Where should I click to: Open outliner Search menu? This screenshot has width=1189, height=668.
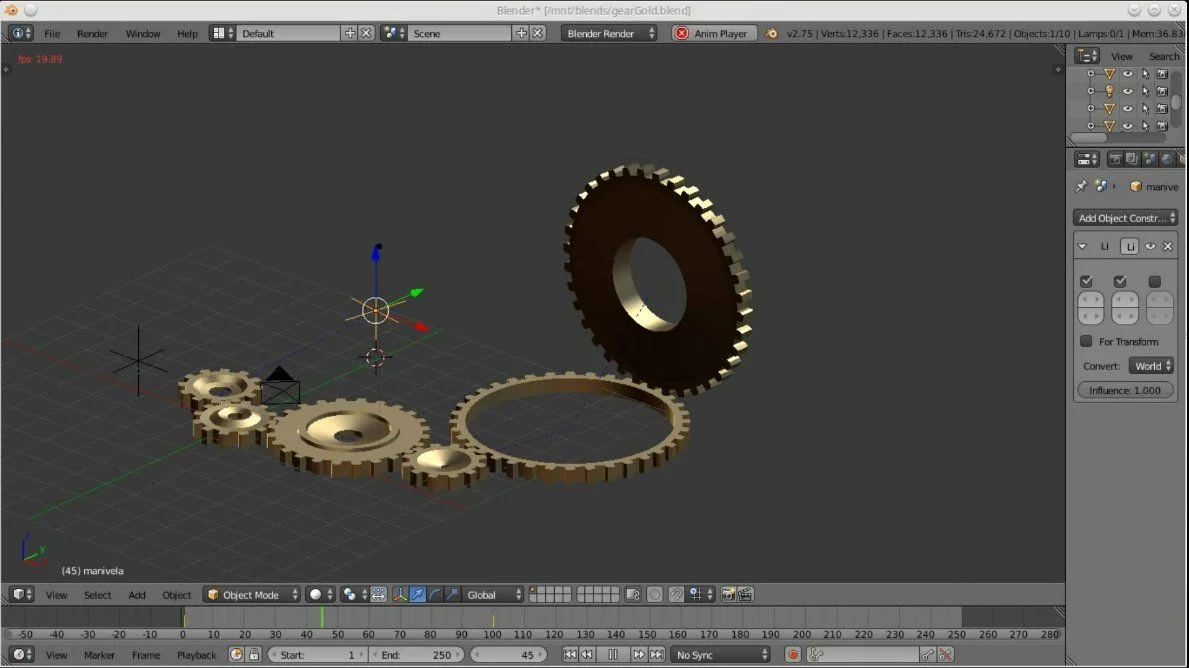(x=1164, y=56)
